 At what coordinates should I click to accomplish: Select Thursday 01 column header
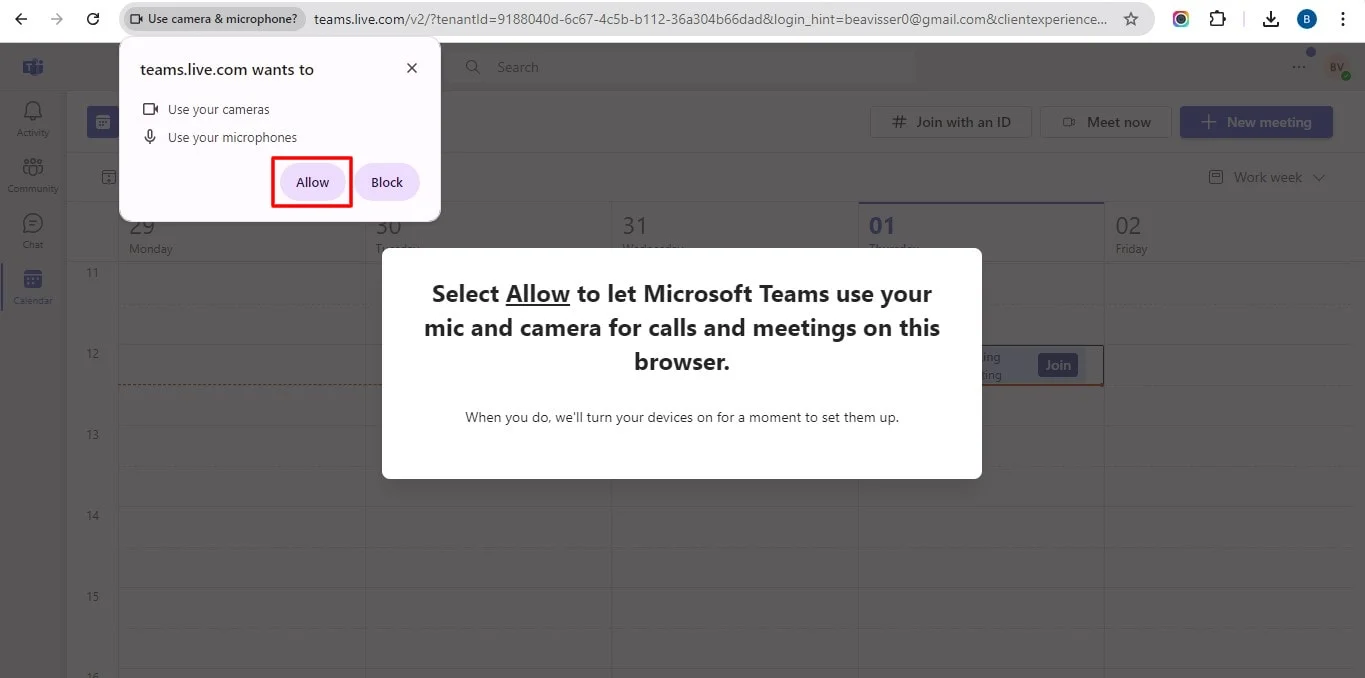[981, 234]
